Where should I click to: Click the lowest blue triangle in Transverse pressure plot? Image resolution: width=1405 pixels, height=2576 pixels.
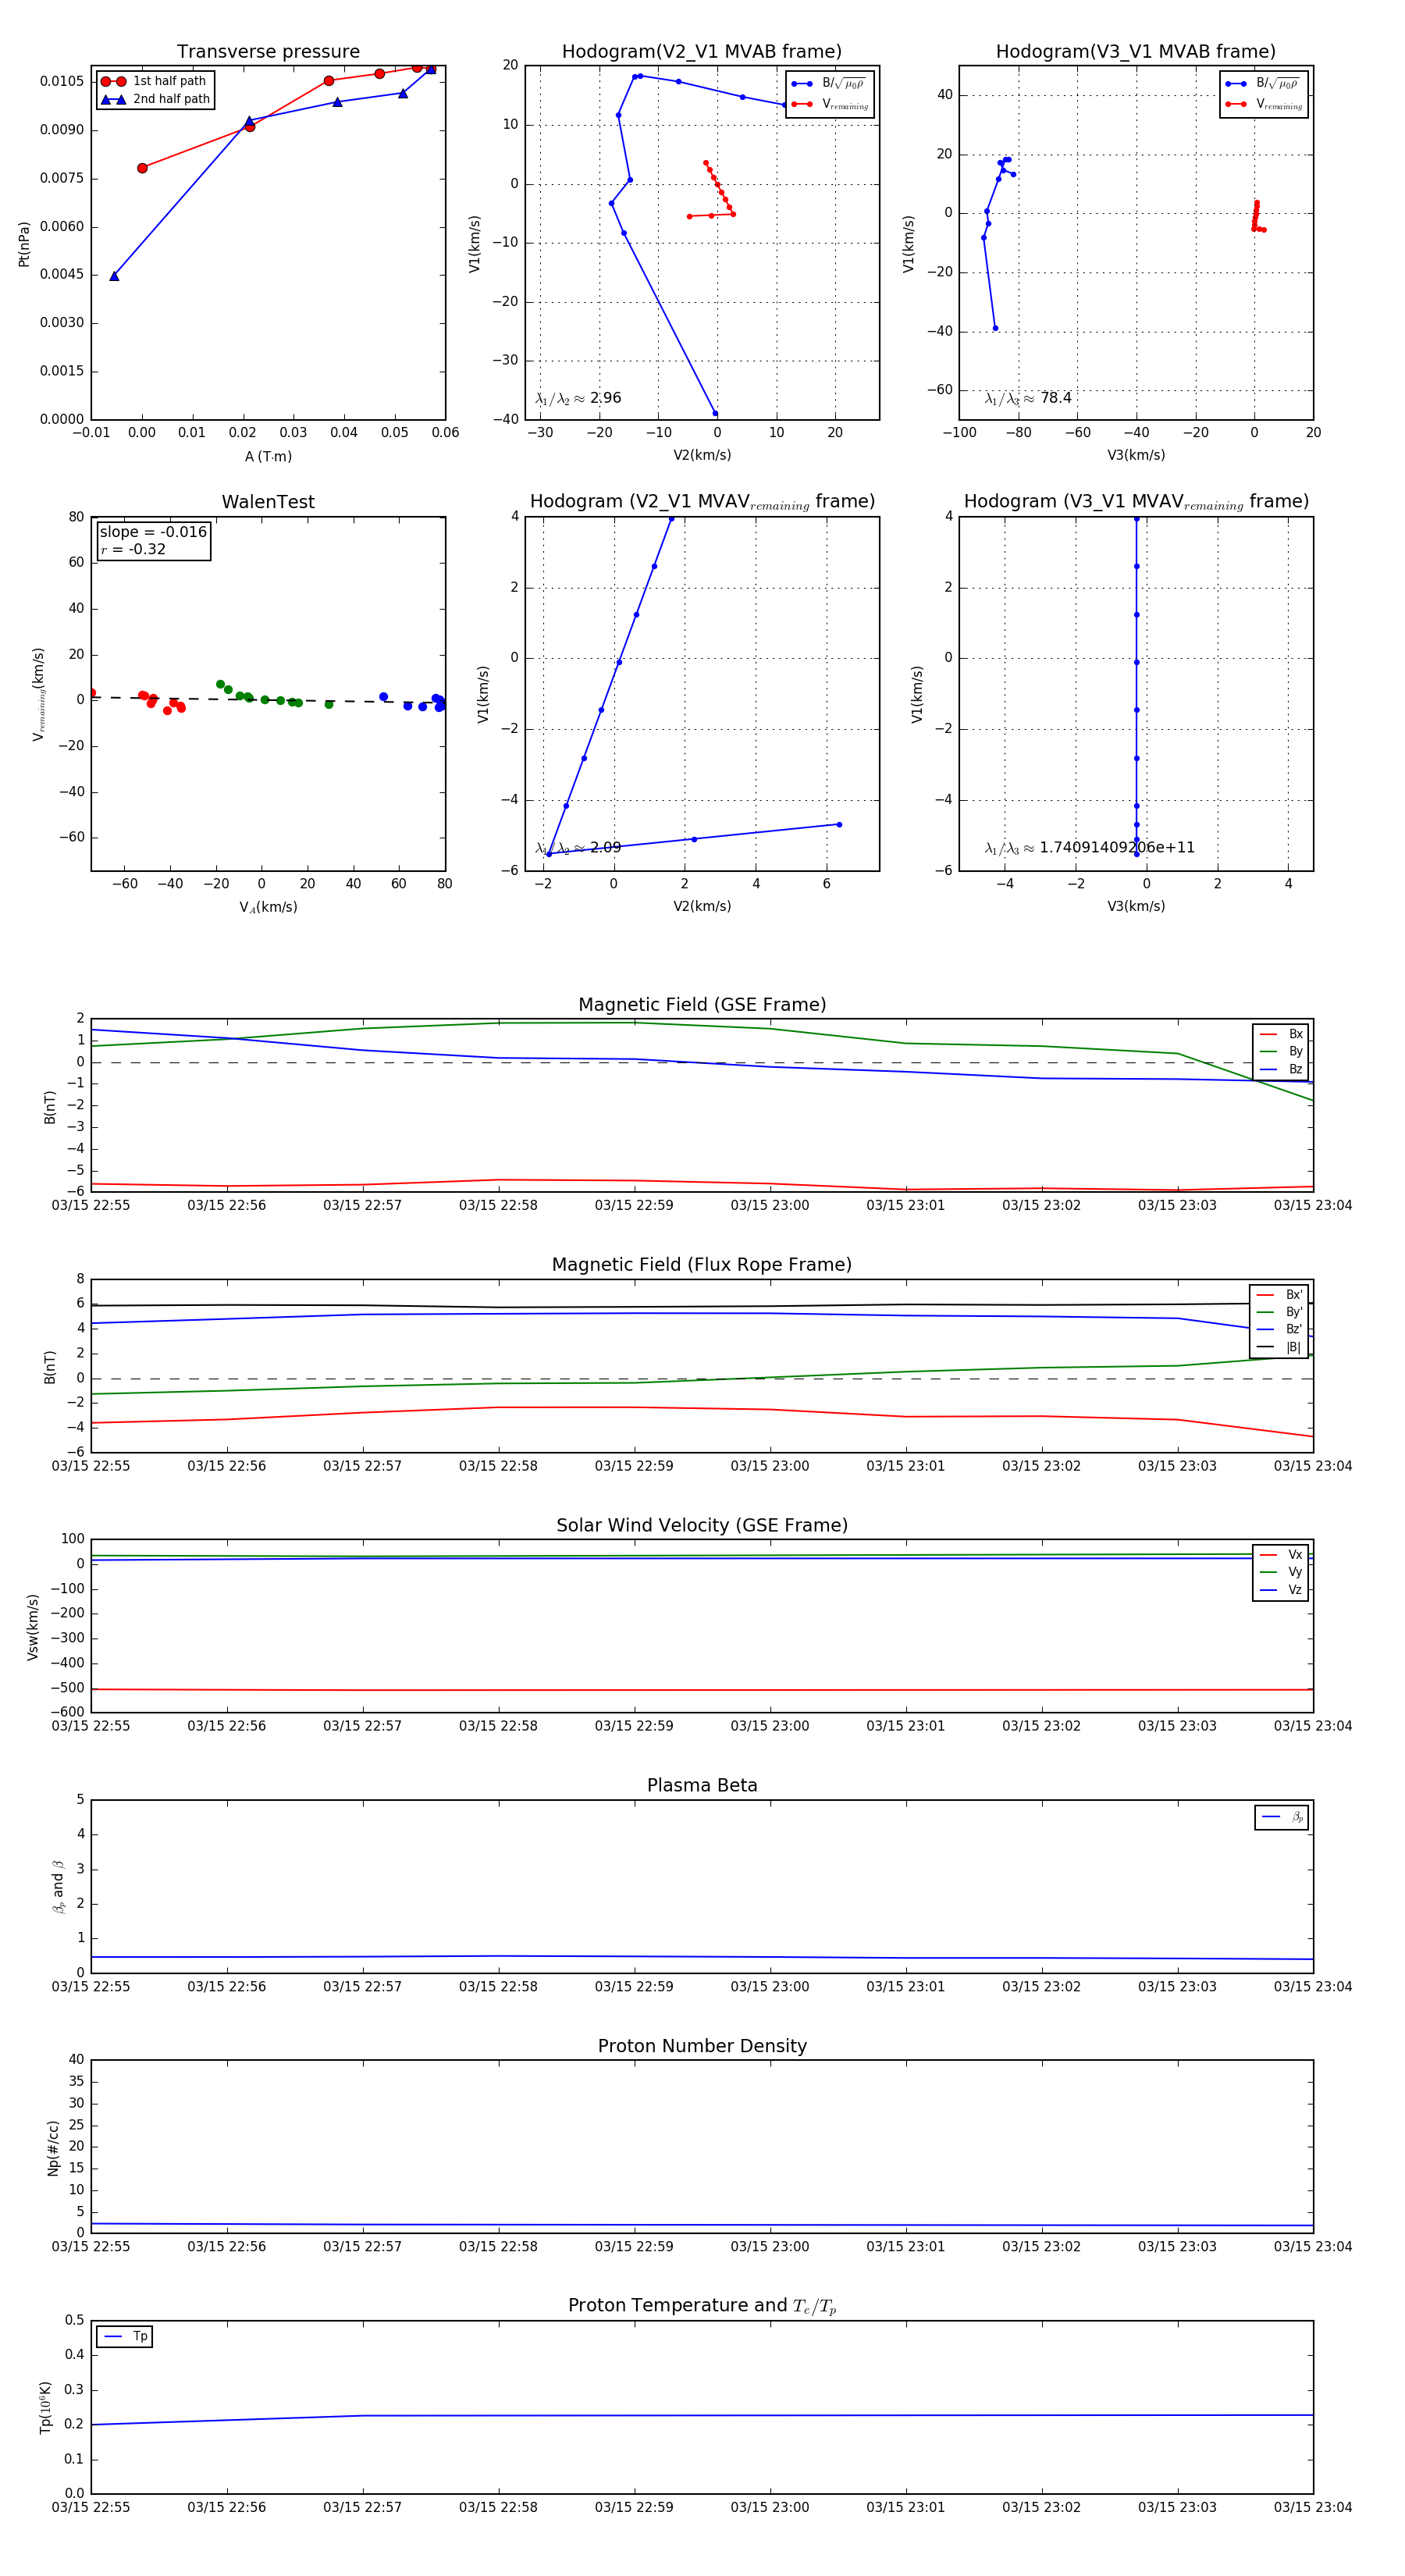[114, 276]
